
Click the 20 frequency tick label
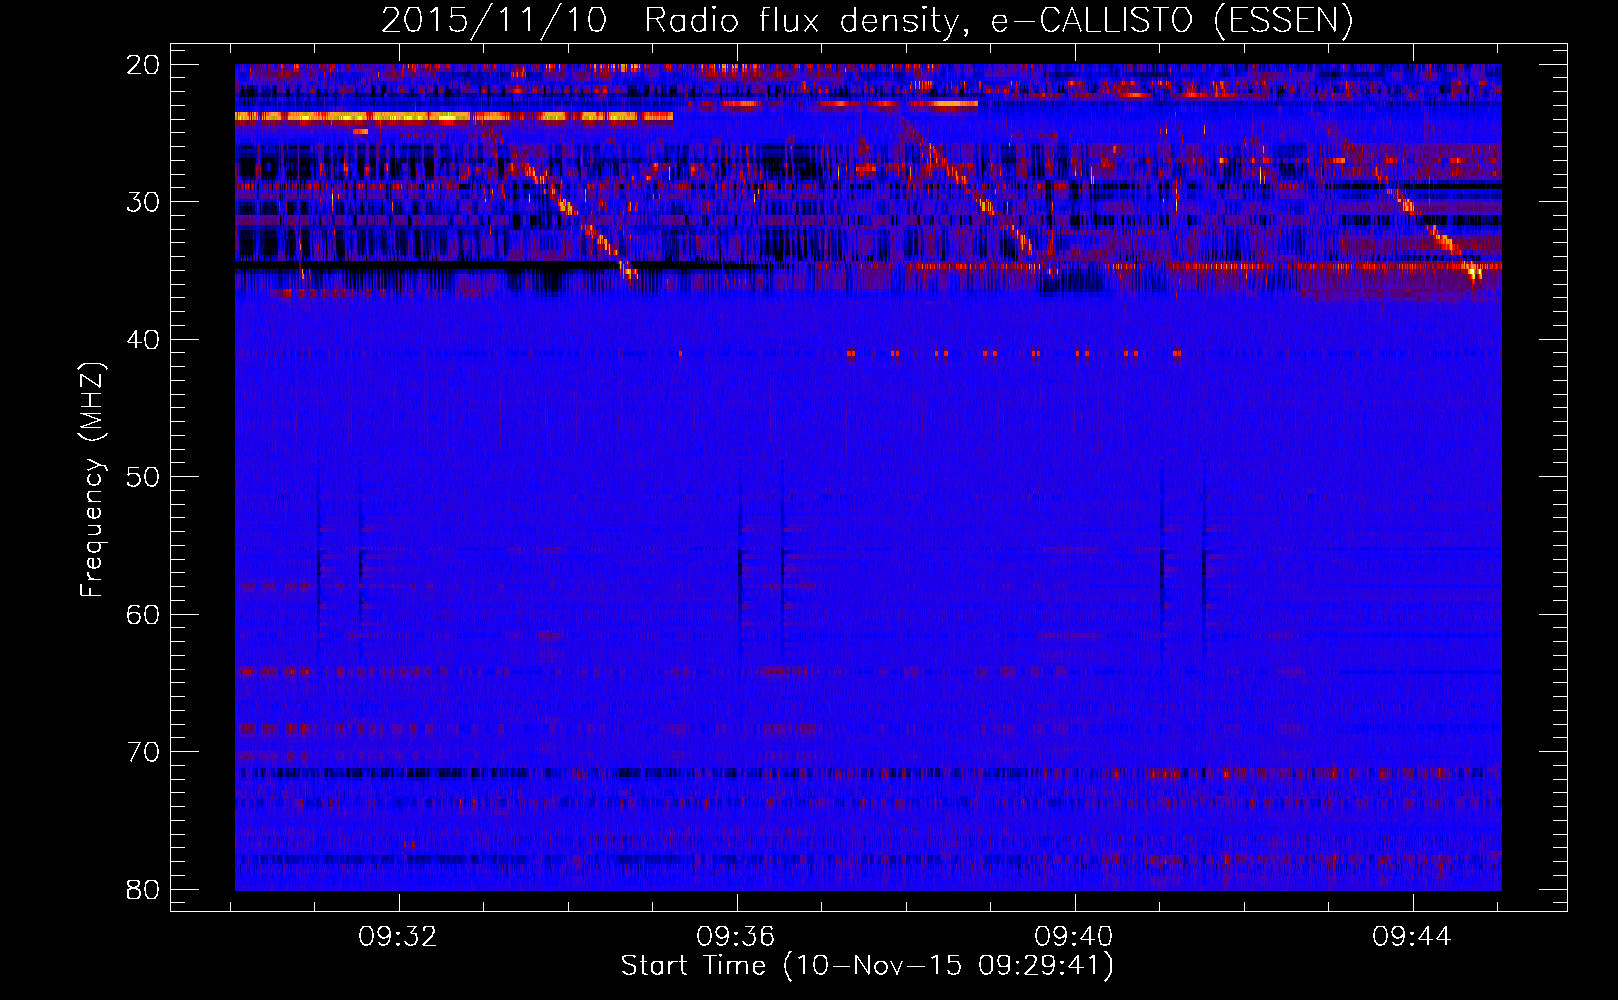coord(143,65)
